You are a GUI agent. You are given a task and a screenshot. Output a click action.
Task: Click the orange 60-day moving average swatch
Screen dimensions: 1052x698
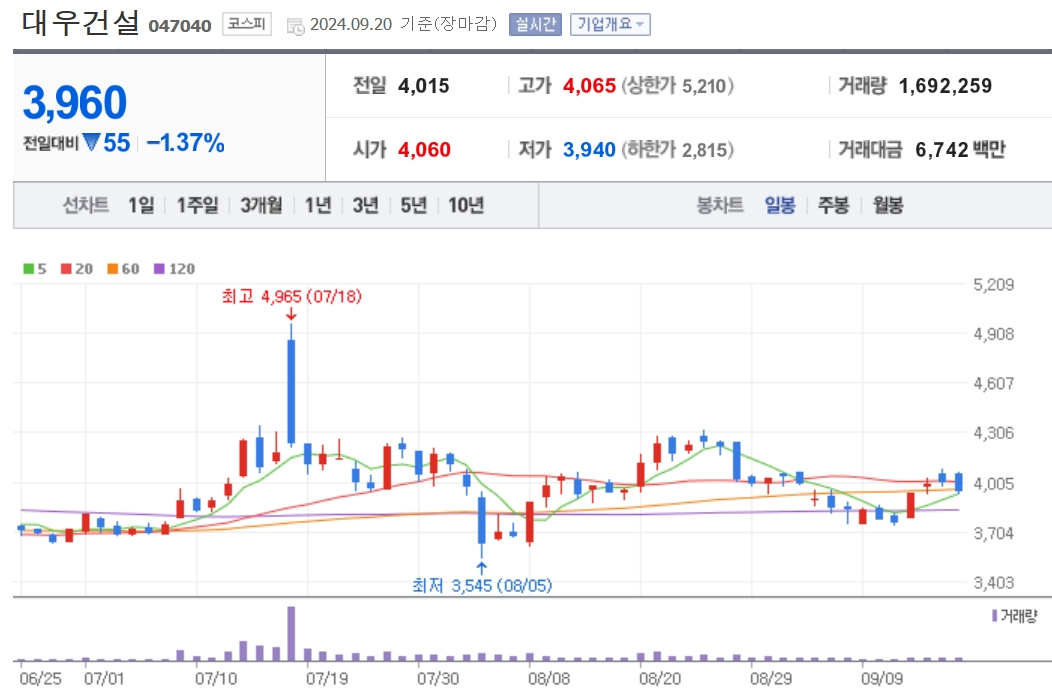pos(112,268)
